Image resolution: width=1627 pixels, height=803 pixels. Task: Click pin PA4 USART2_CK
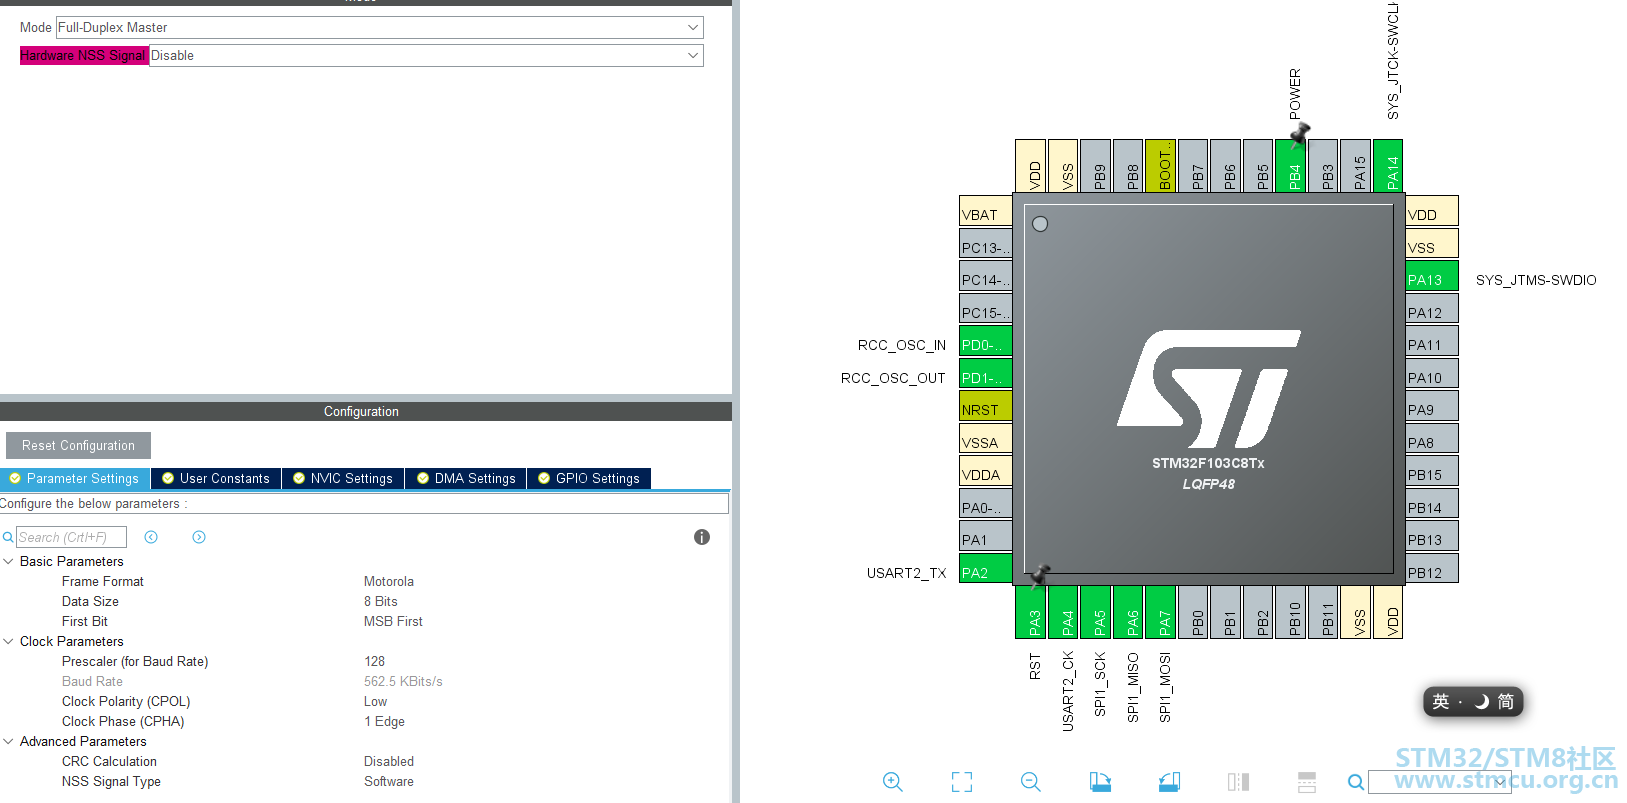(1063, 612)
